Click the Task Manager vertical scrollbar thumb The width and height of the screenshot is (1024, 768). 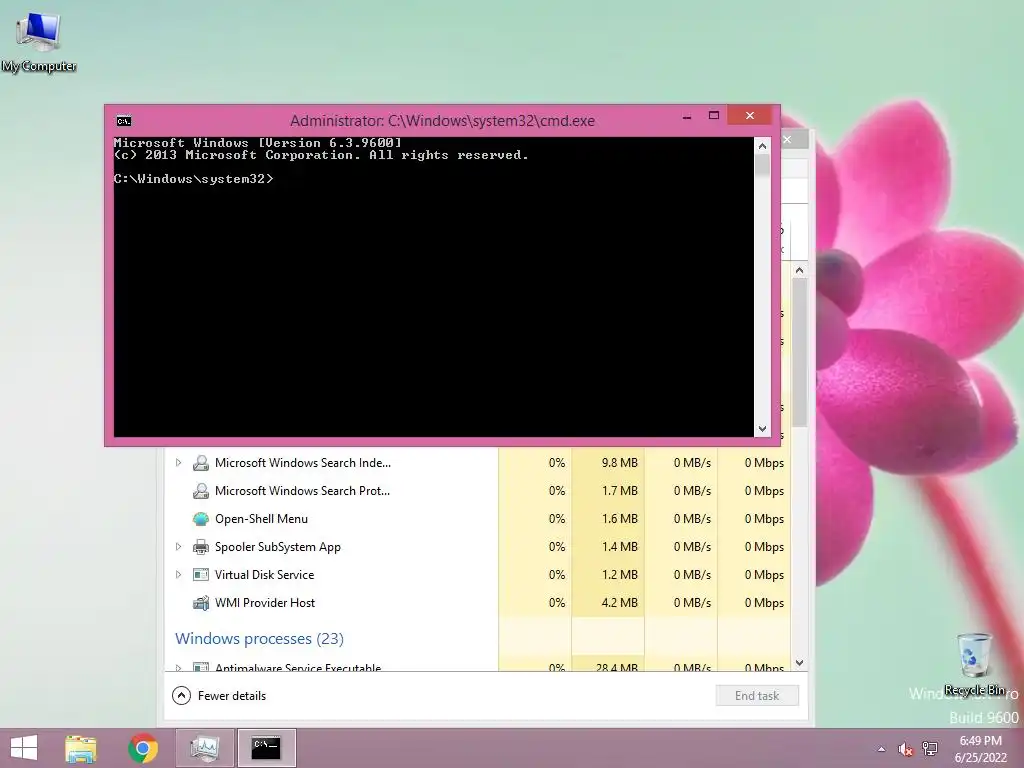point(800,353)
